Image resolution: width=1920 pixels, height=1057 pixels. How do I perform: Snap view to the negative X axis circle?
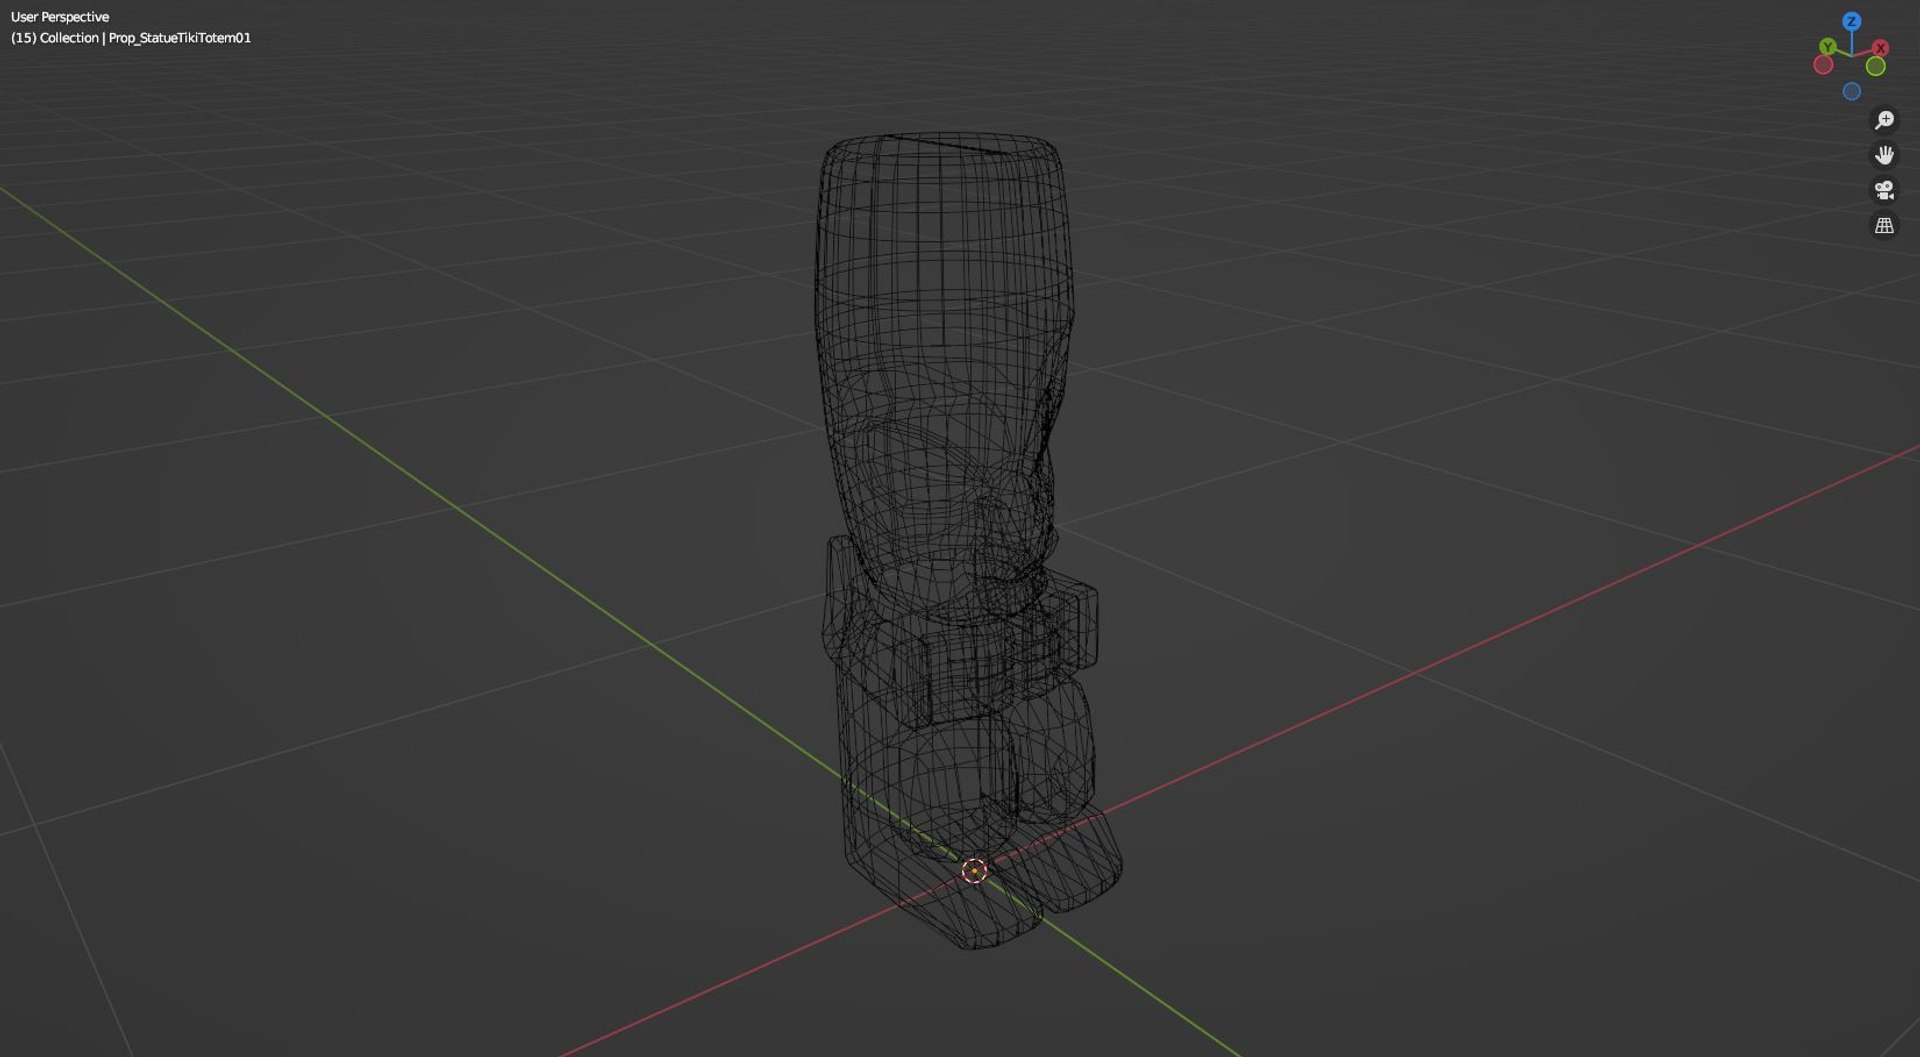pyautogui.click(x=1823, y=65)
